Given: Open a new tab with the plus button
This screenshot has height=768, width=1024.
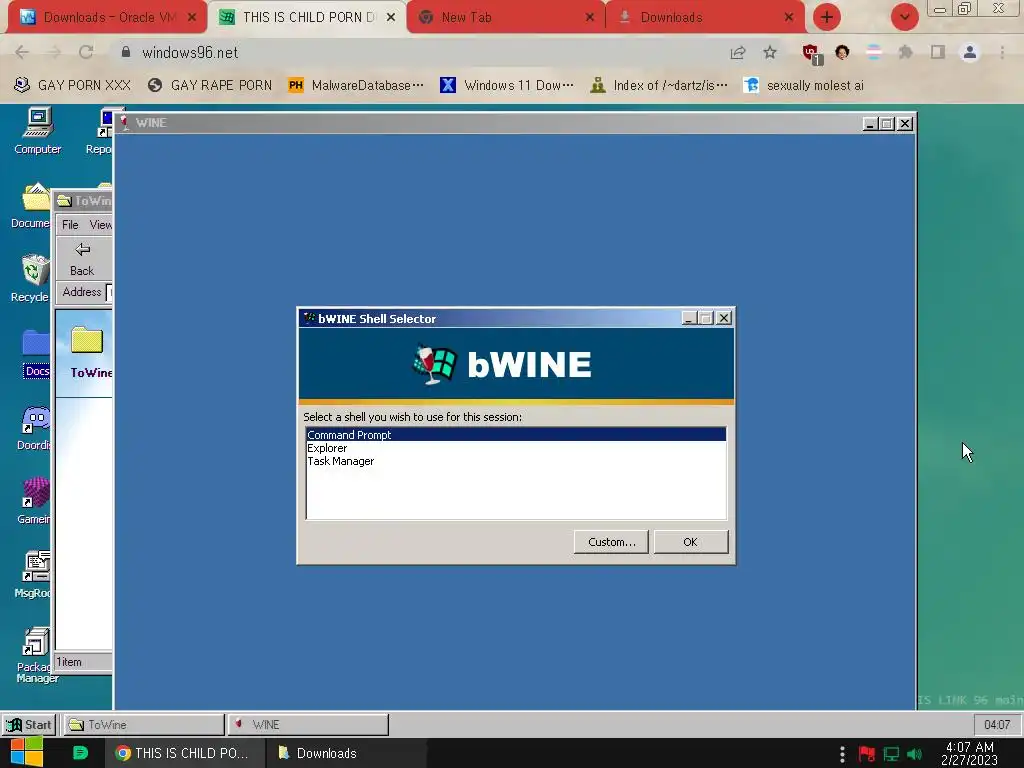Looking at the screenshot, I should [x=827, y=17].
